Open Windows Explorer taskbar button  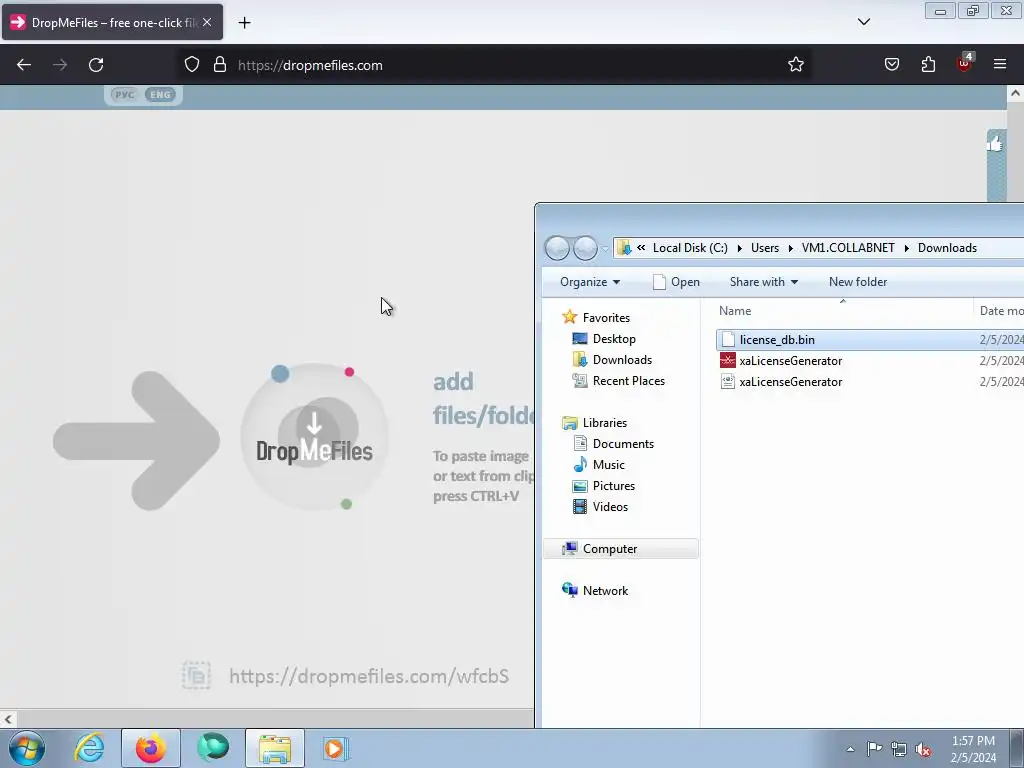(275, 748)
